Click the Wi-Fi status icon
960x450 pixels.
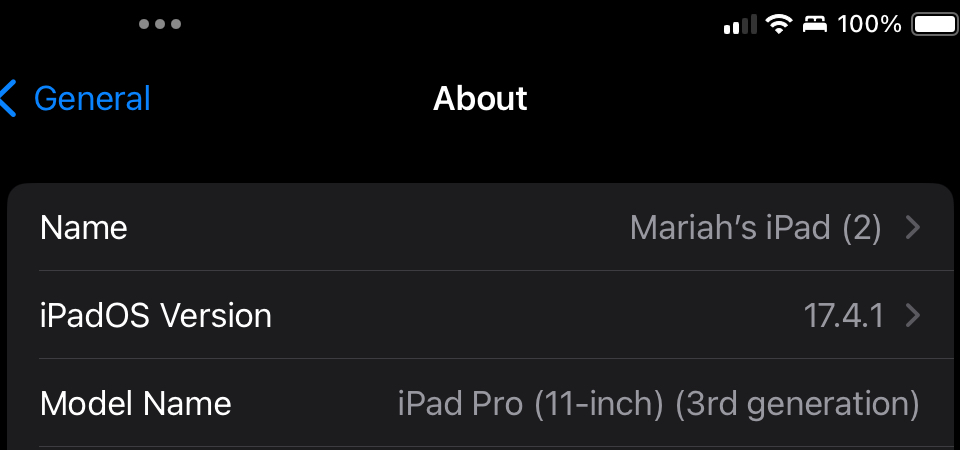point(778,25)
